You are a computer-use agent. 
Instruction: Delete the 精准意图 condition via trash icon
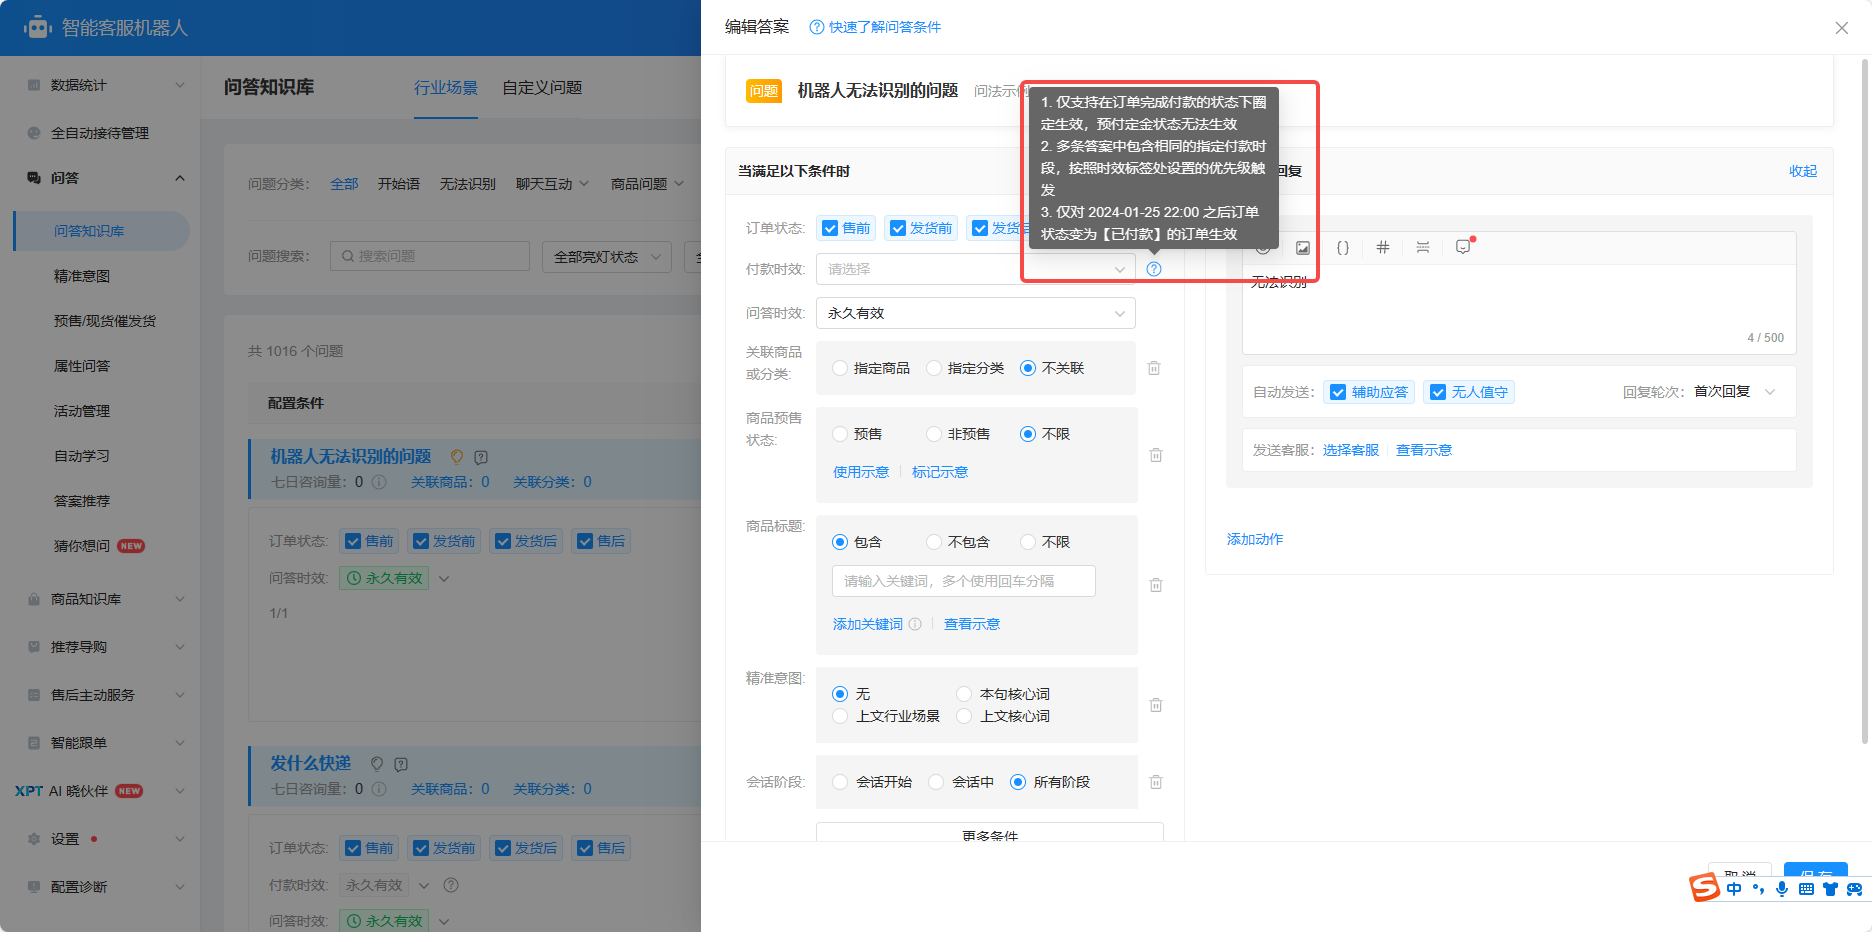coord(1156,705)
